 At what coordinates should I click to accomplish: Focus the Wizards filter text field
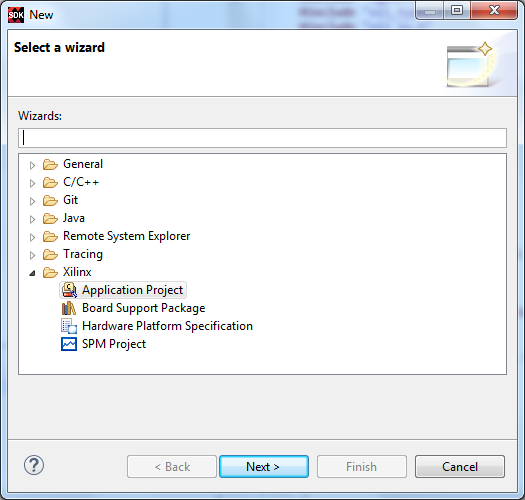click(262, 138)
